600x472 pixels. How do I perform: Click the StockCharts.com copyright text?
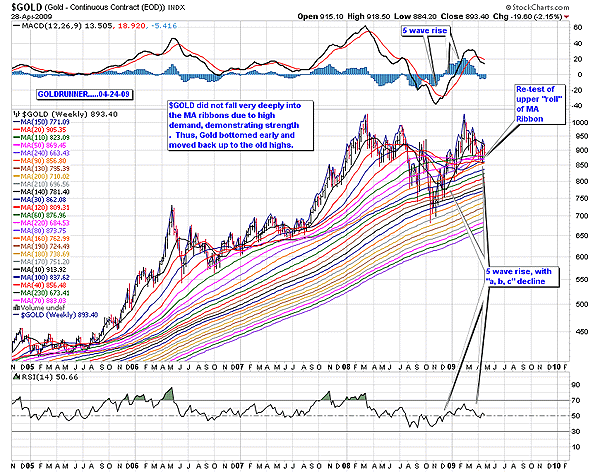[537, 7]
